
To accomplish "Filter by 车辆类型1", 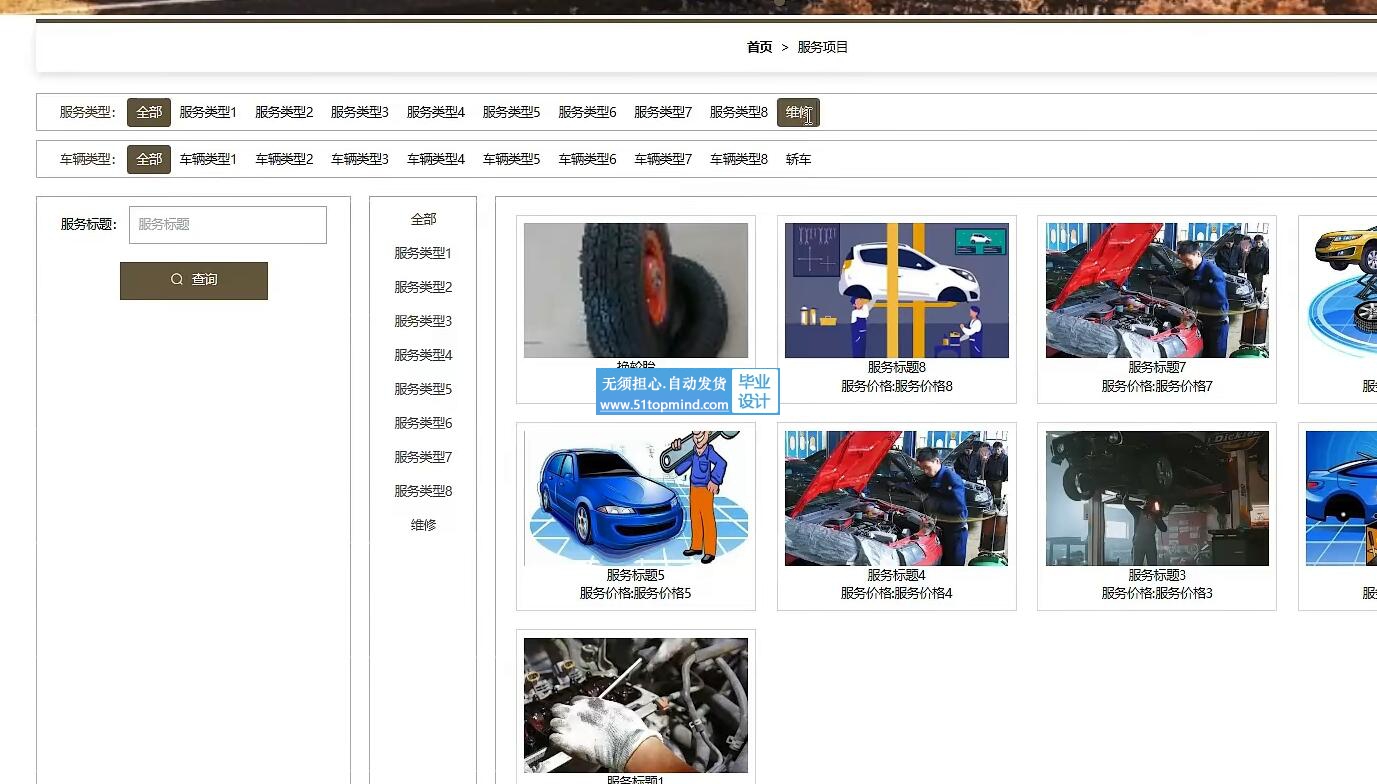I will [x=208, y=159].
